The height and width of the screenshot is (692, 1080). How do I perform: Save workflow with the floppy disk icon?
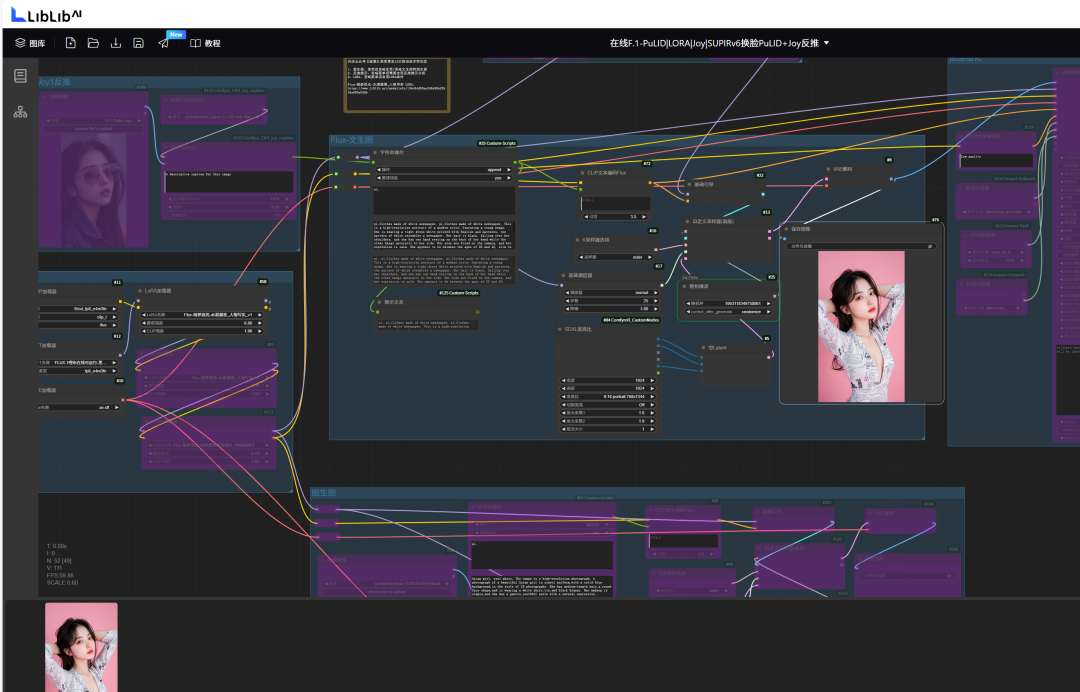tap(138, 43)
